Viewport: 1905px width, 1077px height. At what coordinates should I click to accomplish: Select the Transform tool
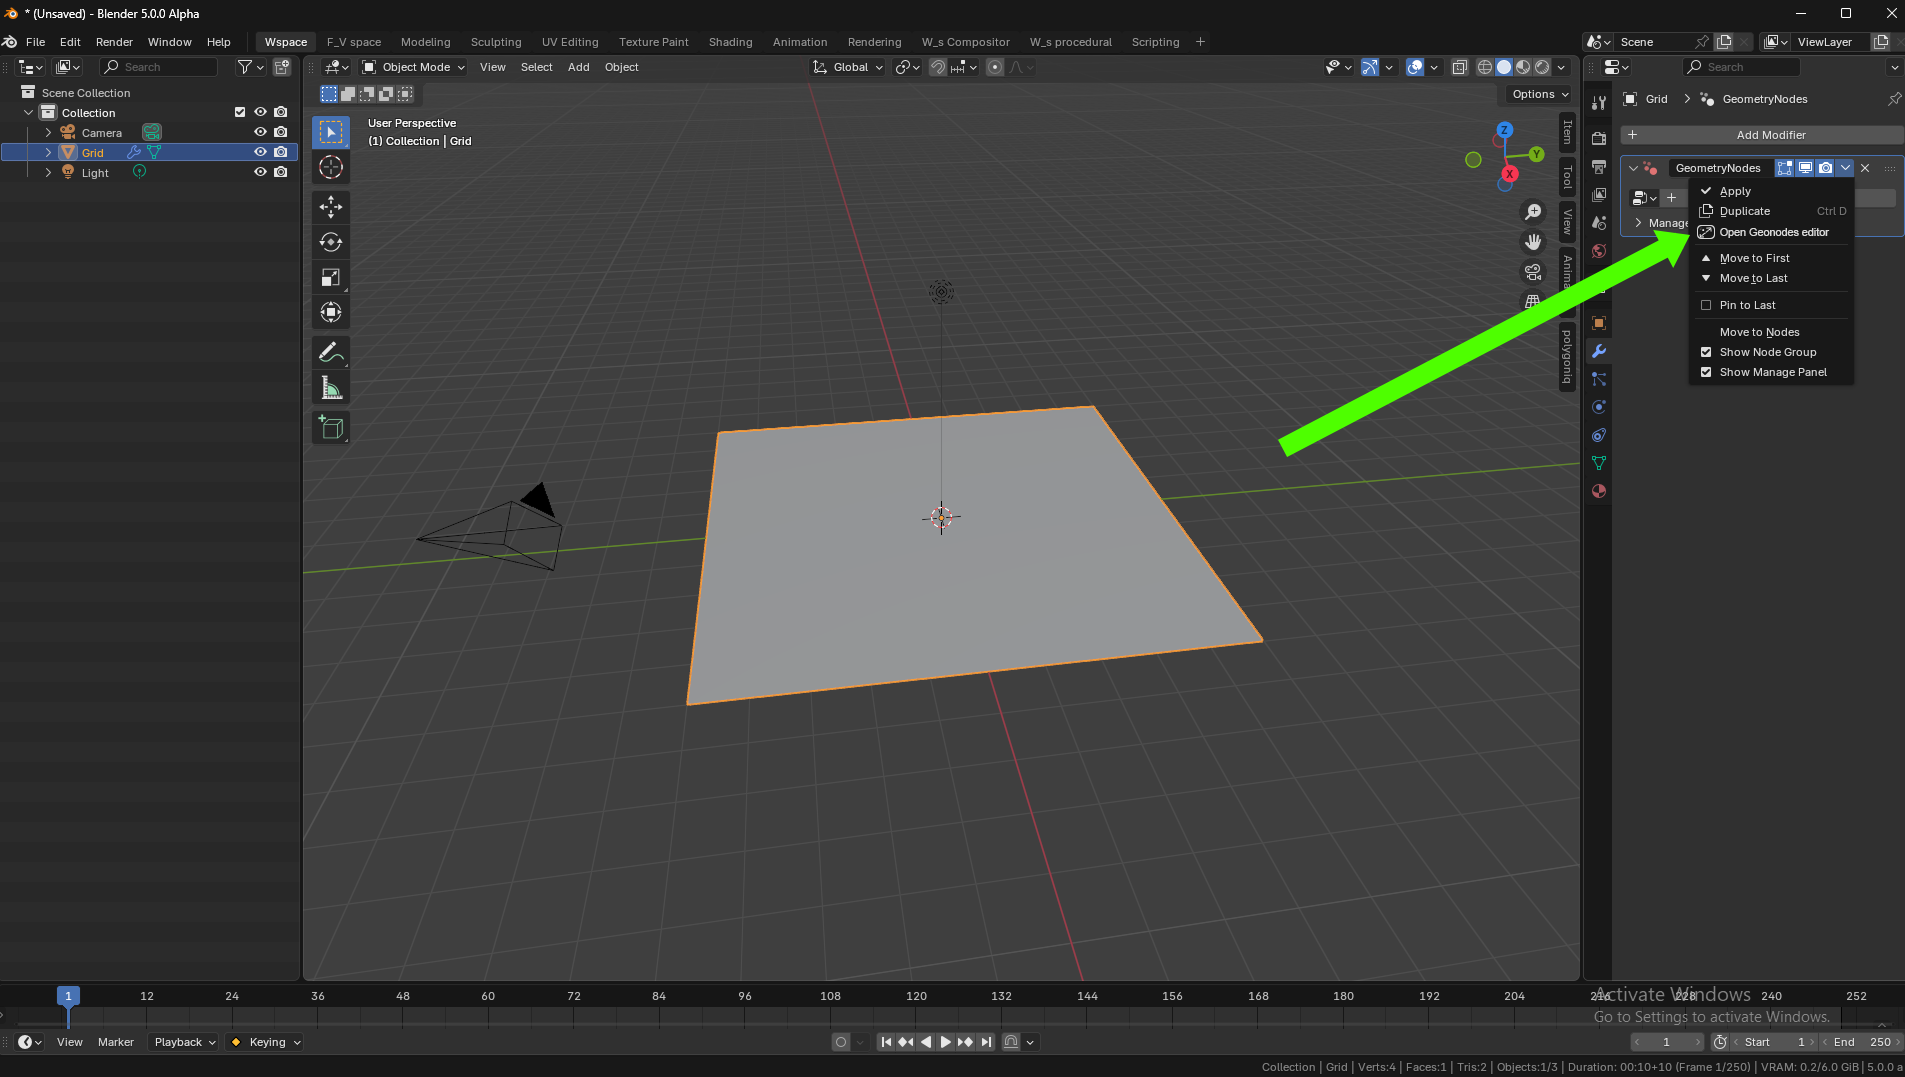331,312
